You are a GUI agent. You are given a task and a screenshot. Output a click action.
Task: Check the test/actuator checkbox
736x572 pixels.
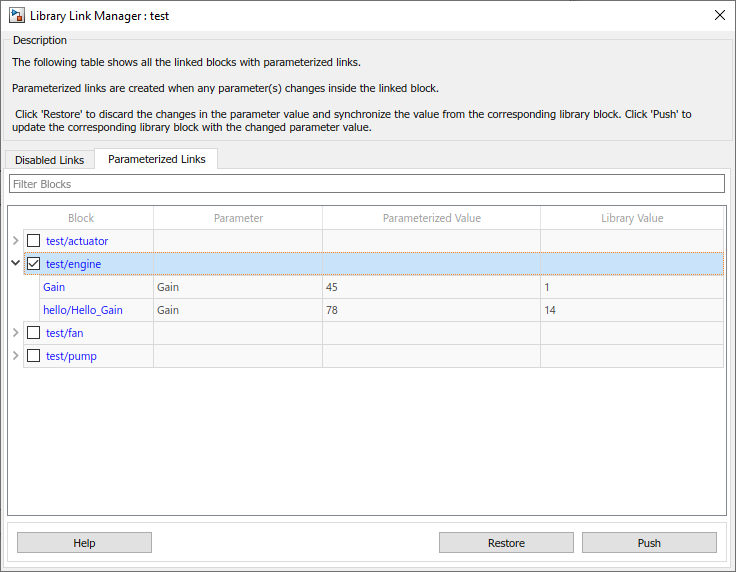coord(34,241)
